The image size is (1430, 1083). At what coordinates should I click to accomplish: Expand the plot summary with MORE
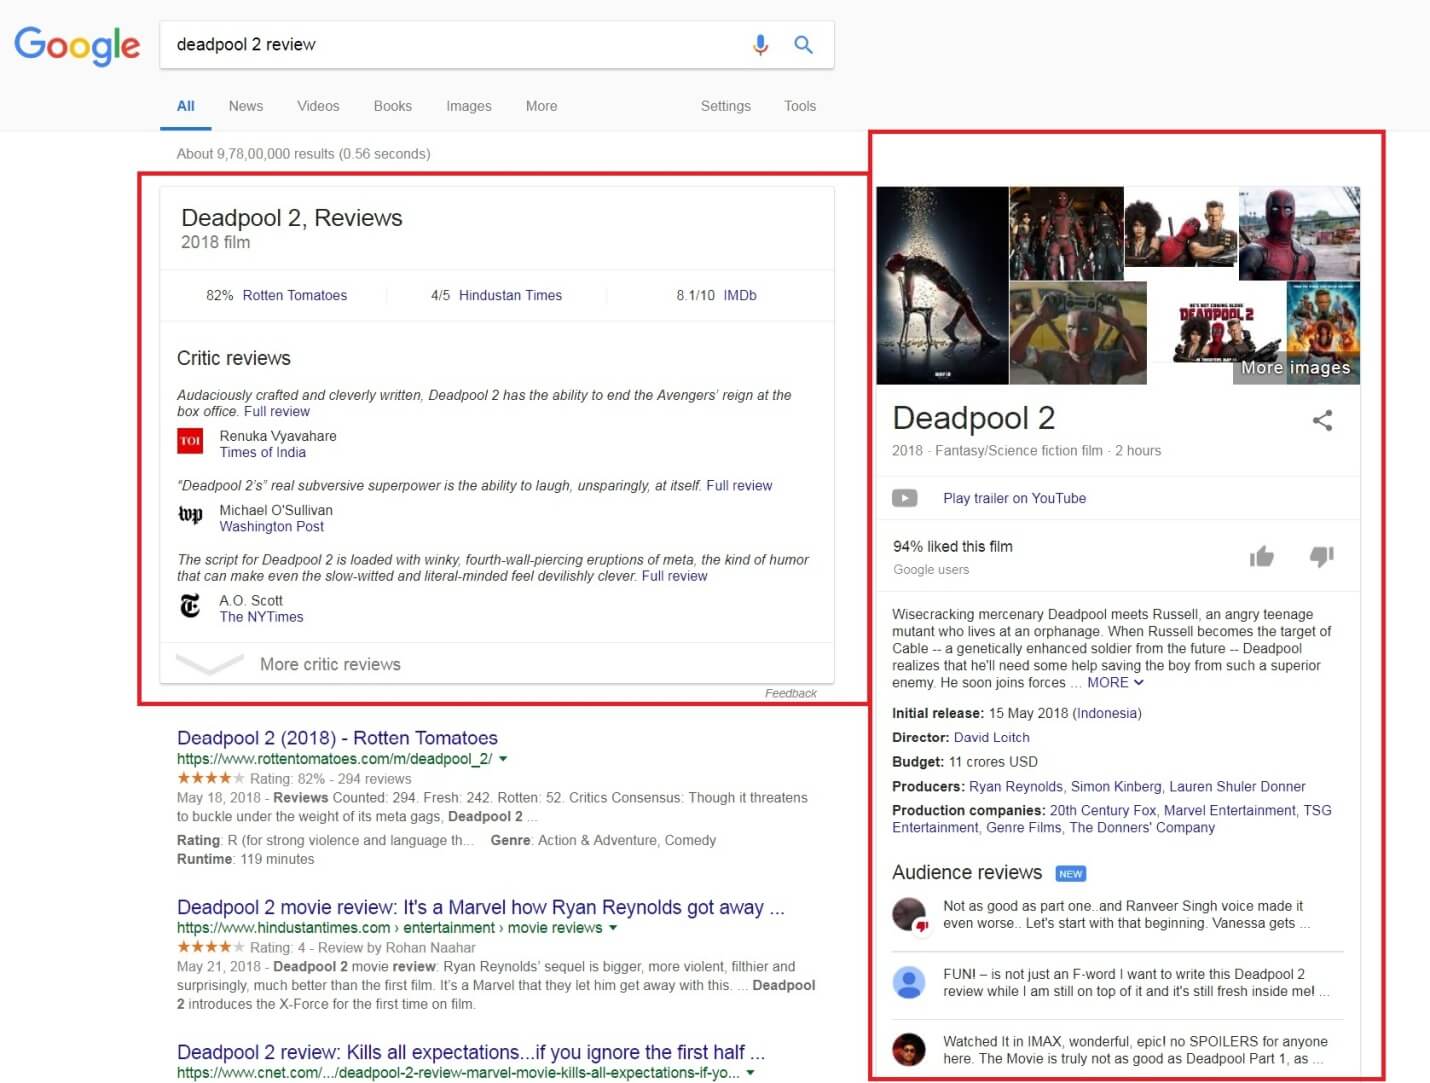1115,682
